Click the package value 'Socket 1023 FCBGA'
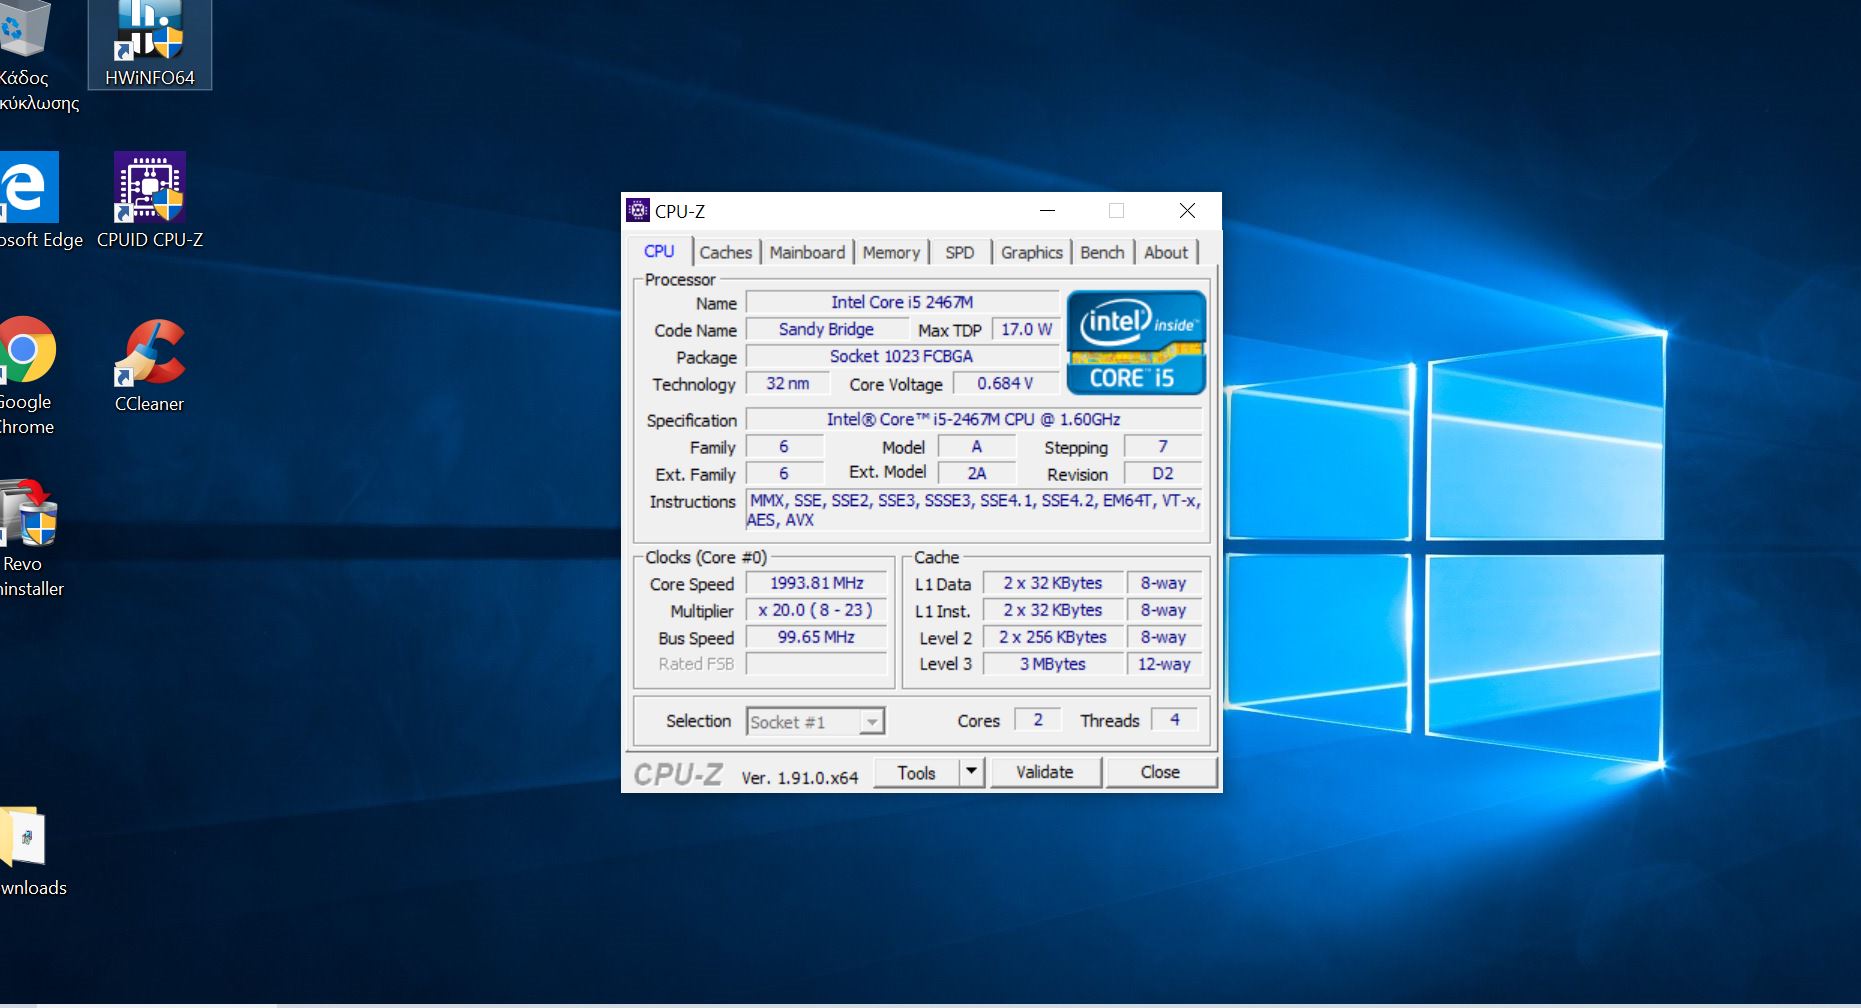 (x=902, y=356)
